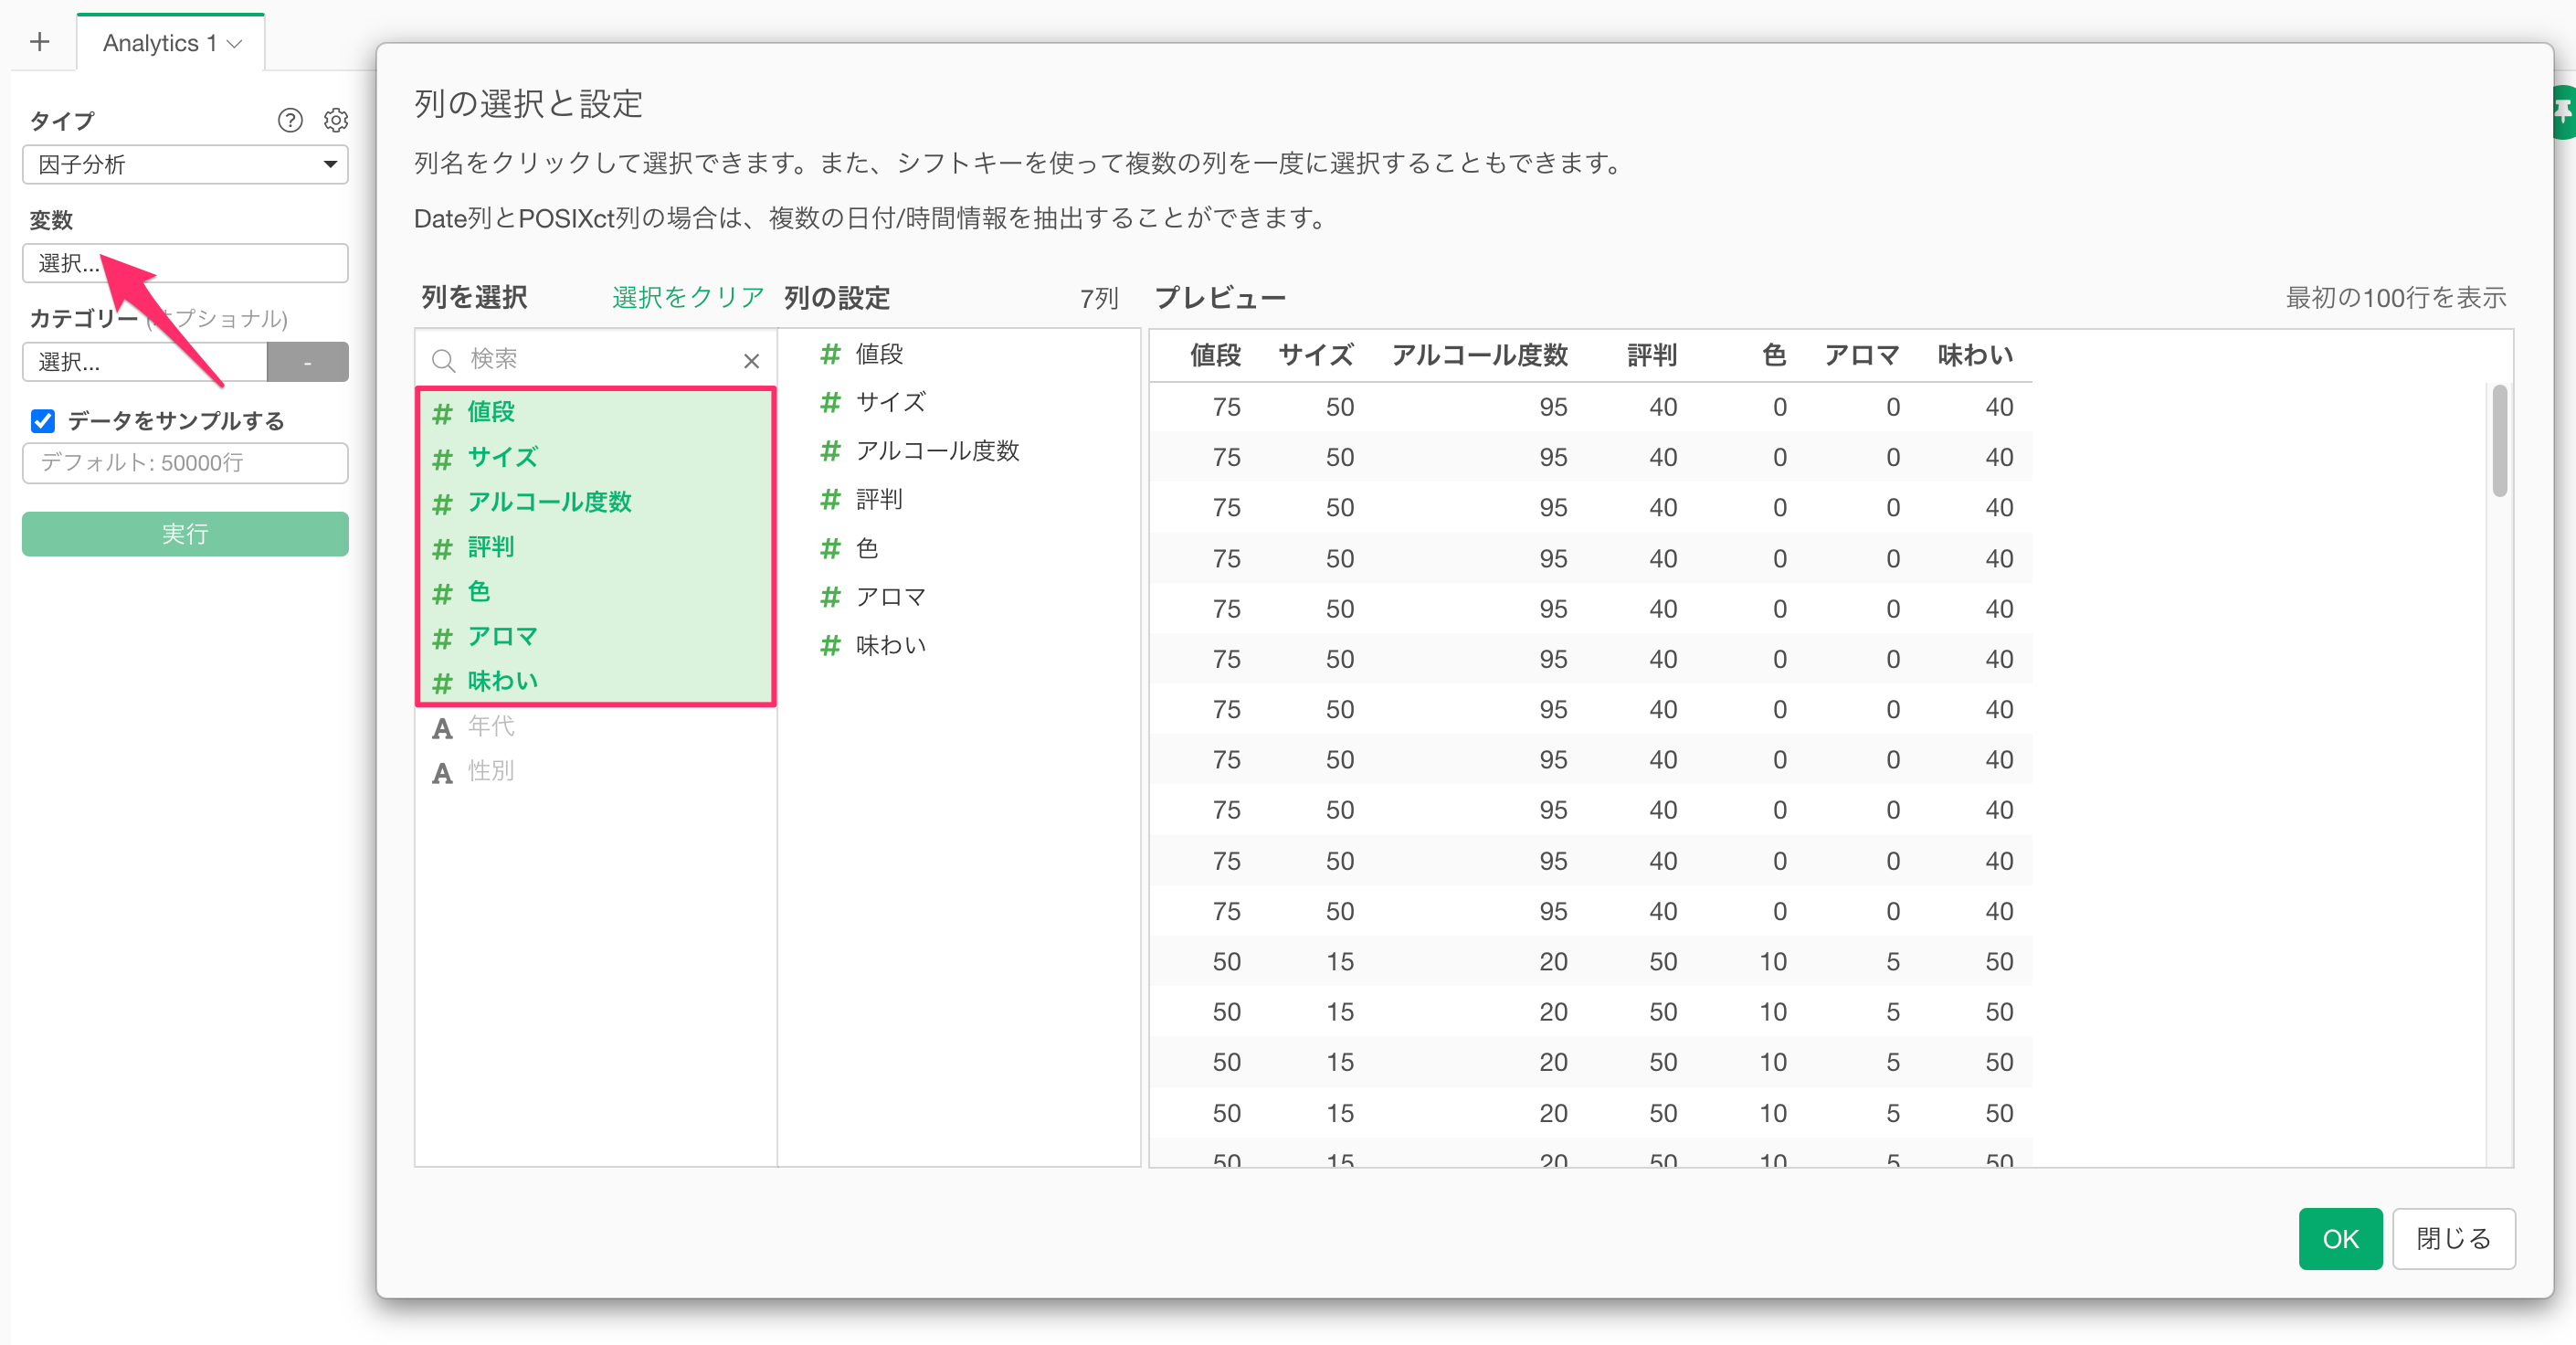Viewport: 2576px width, 1345px height.
Task: Click numeric icon beside 味わい in column settings
Action: (x=830, y=645)
